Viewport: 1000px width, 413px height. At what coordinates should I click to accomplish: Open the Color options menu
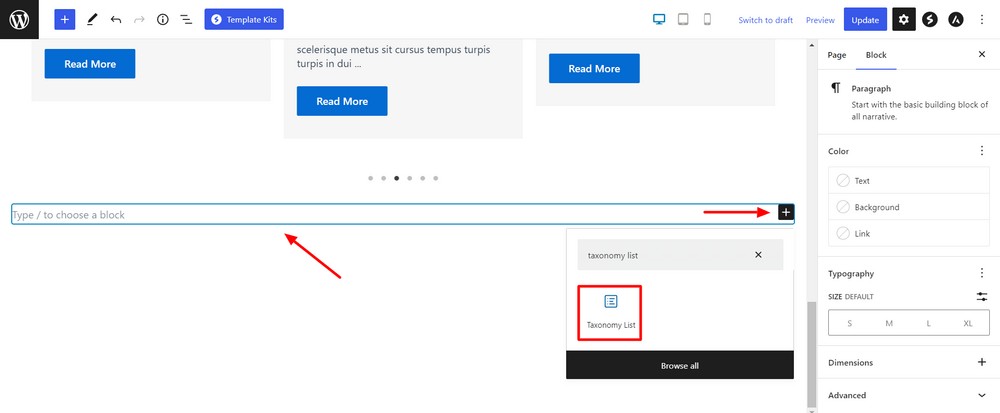tap(981, 151)
